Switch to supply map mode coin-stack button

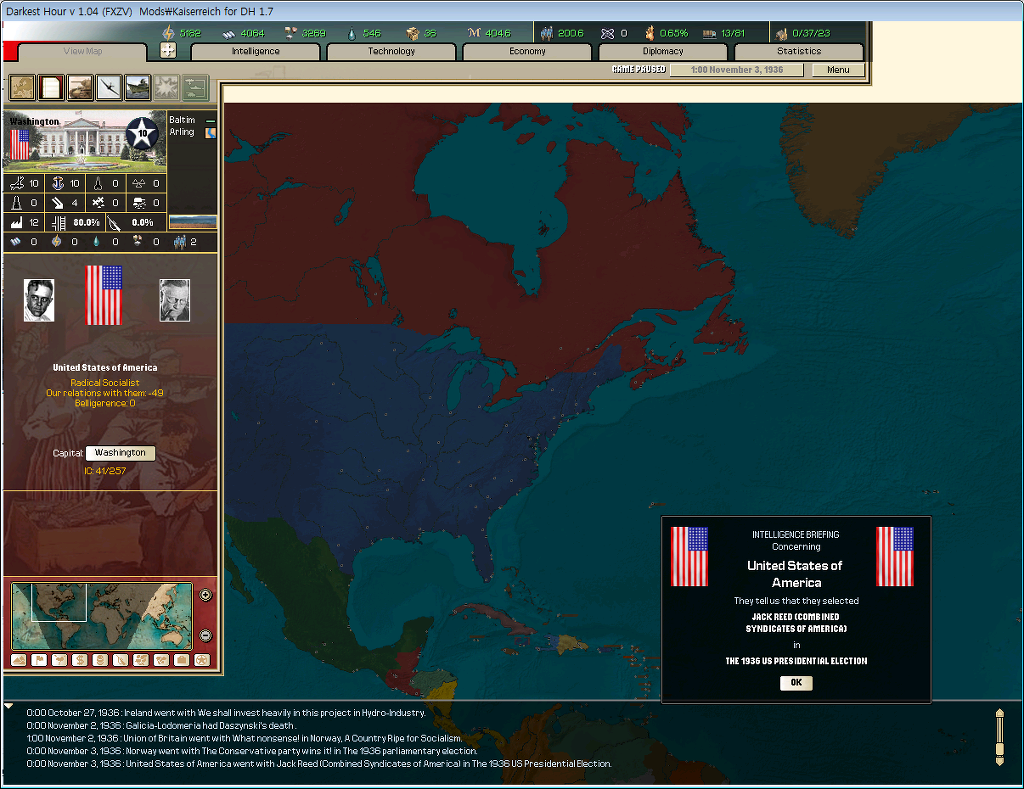pos(100,660)
